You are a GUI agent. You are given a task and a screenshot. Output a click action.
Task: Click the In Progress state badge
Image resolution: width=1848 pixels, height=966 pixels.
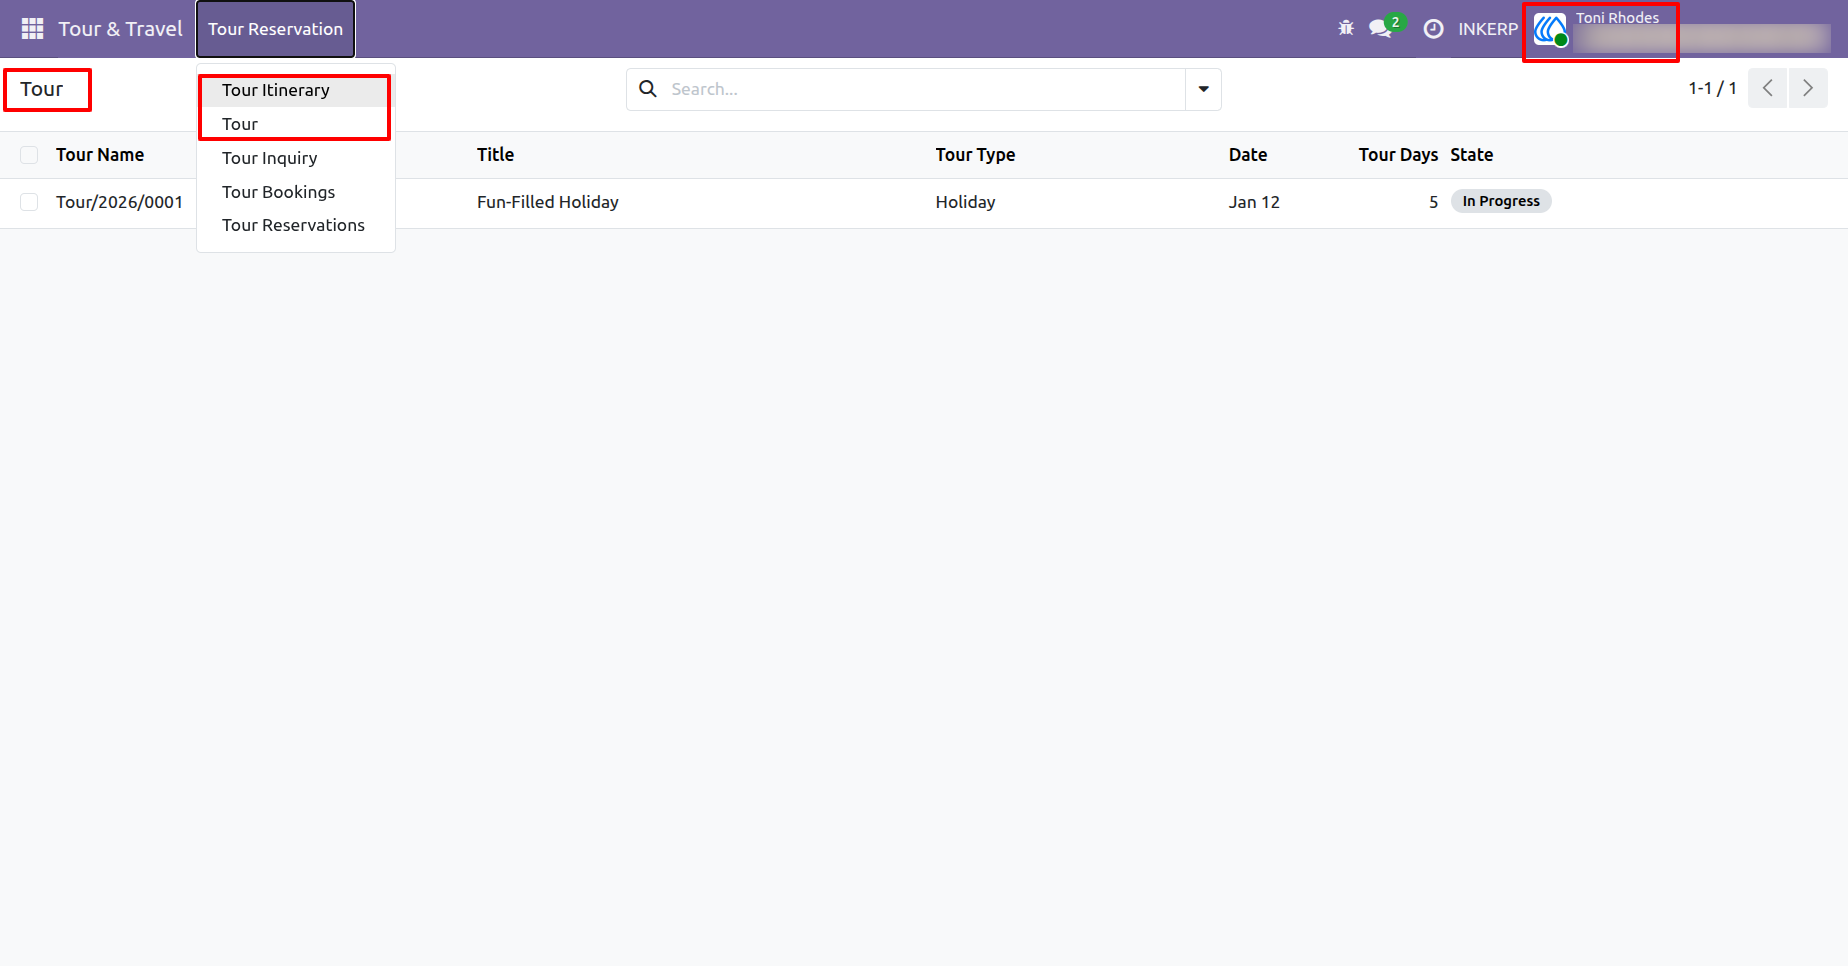(x=1501, y=201)
